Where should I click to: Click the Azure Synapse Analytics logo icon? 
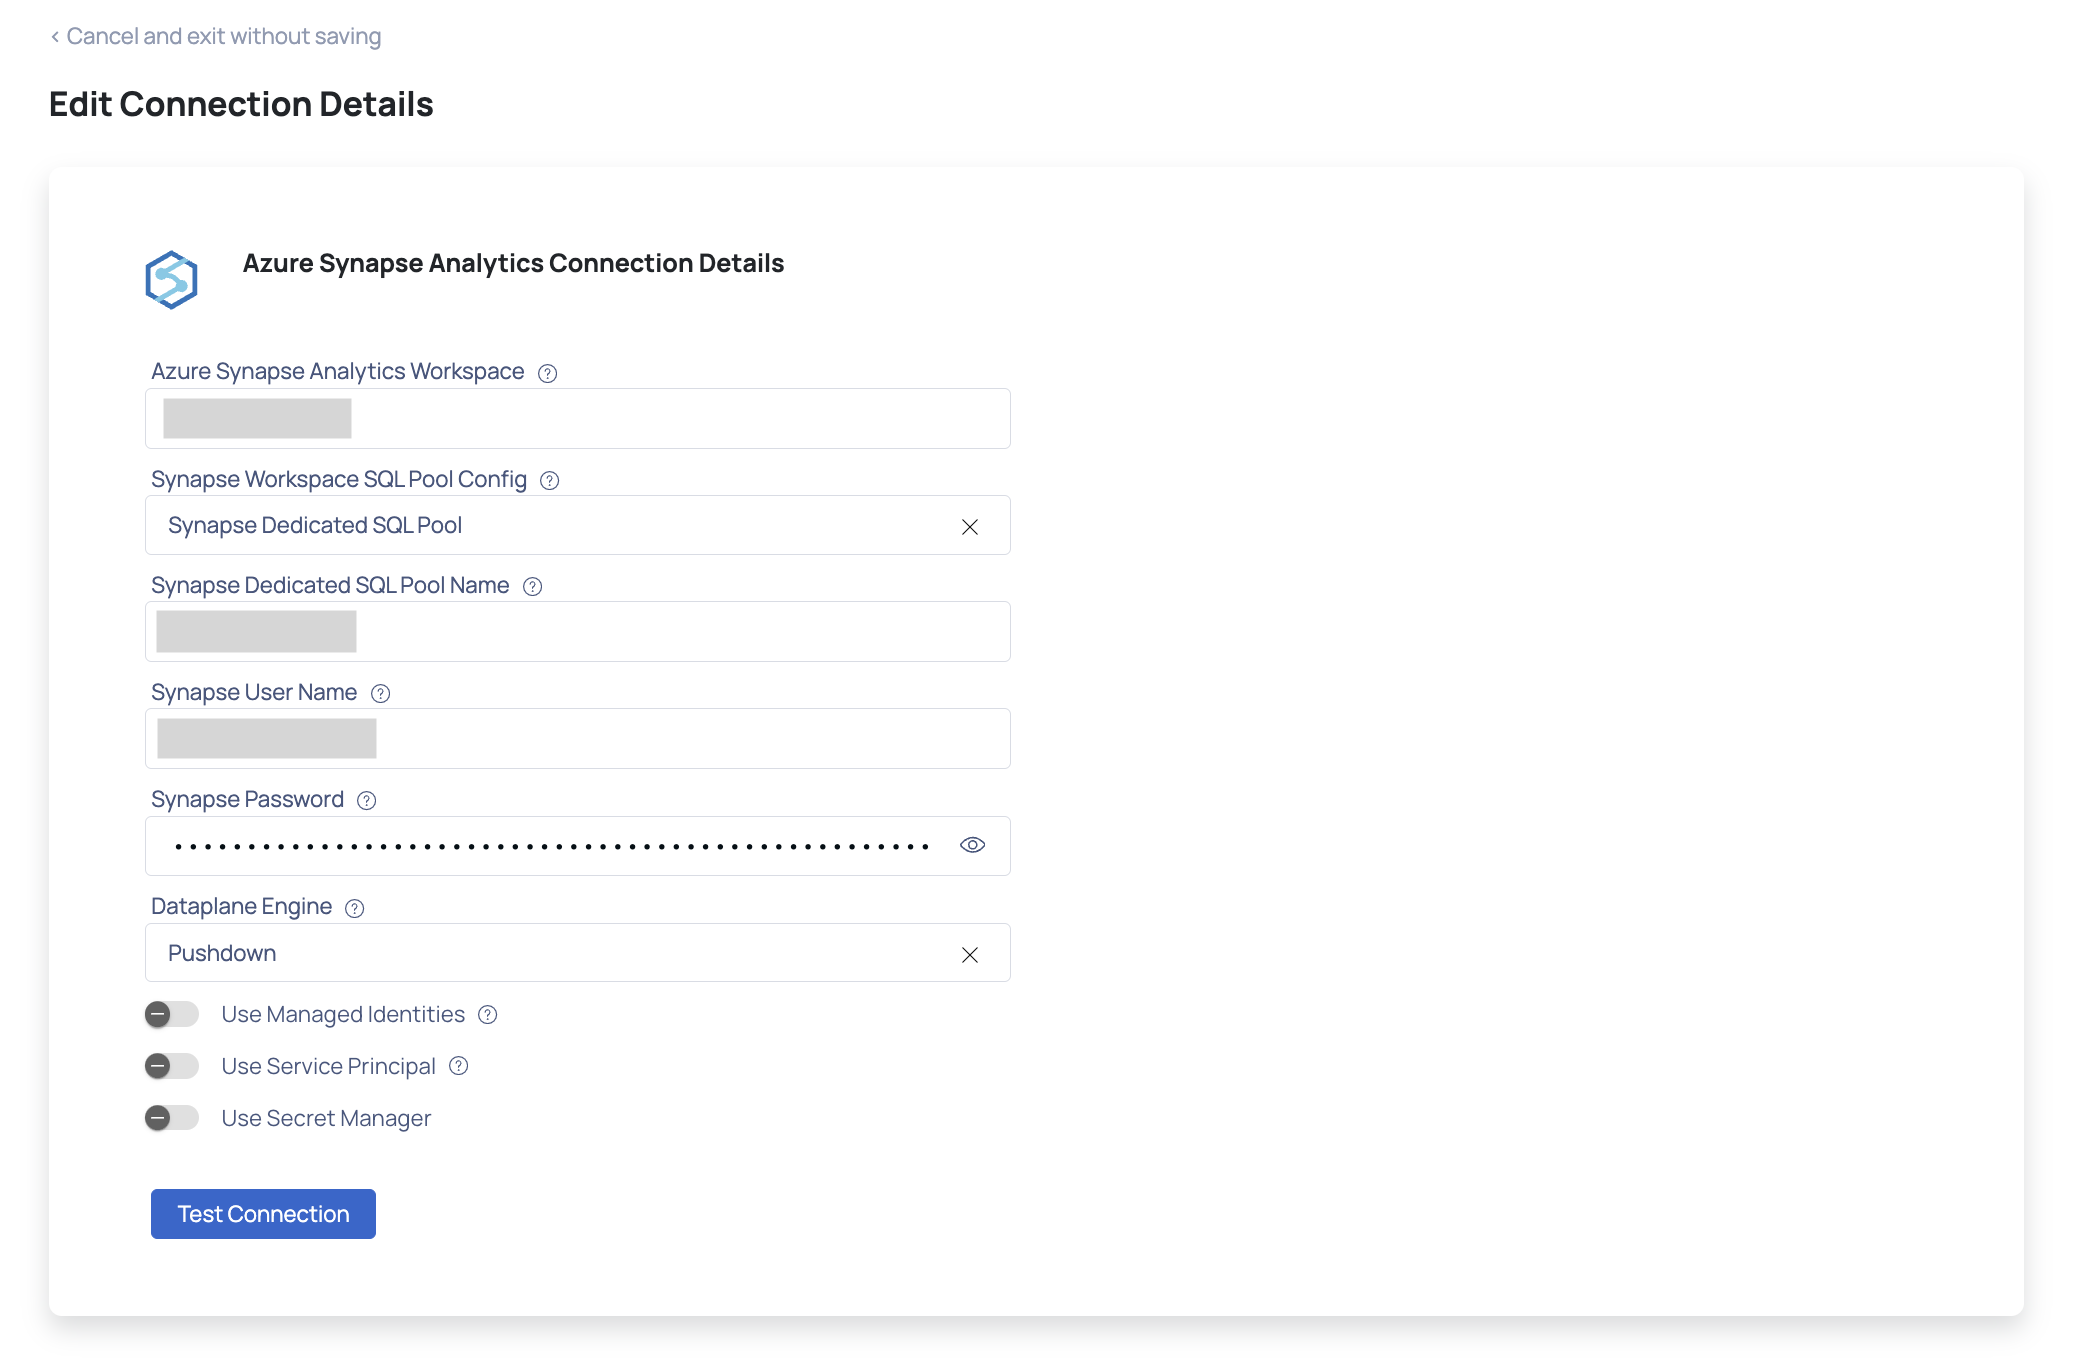(x=171, y=279)
